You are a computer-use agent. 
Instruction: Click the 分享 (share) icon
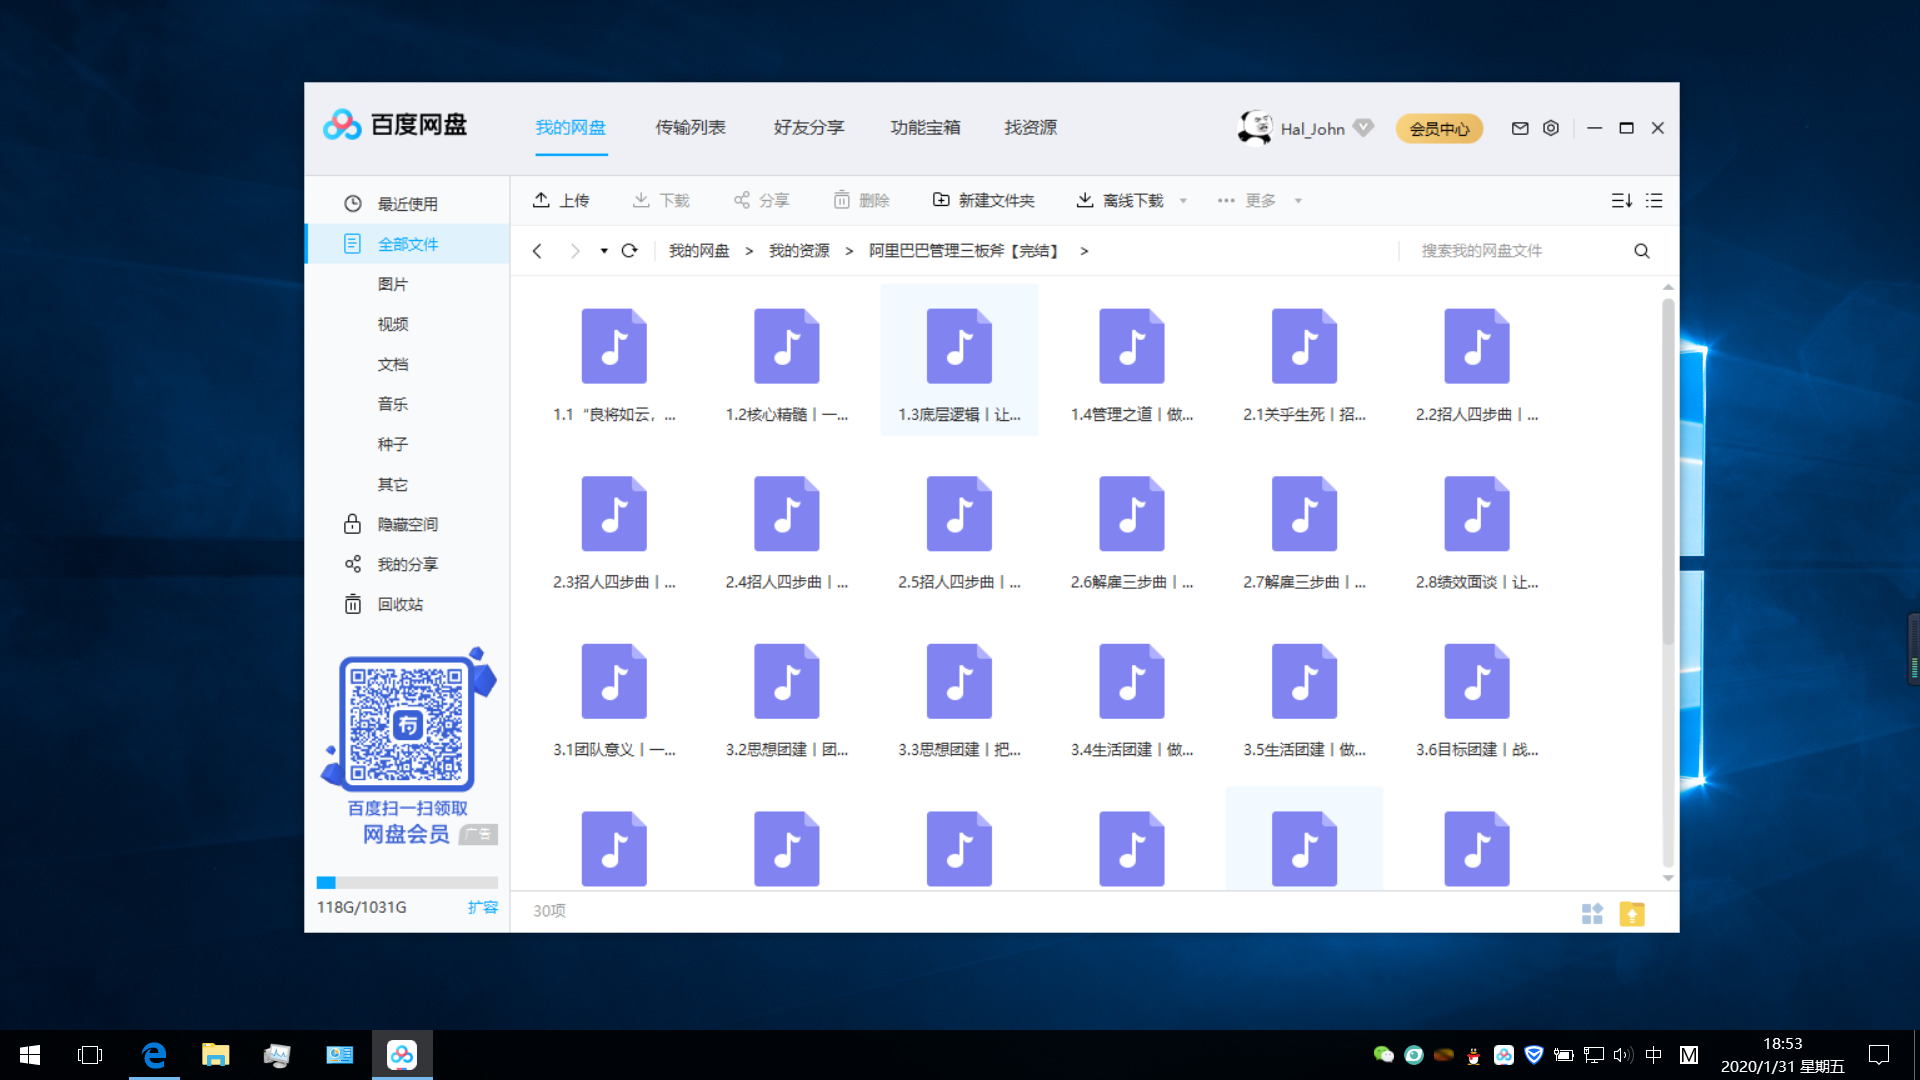pos(741,200)
